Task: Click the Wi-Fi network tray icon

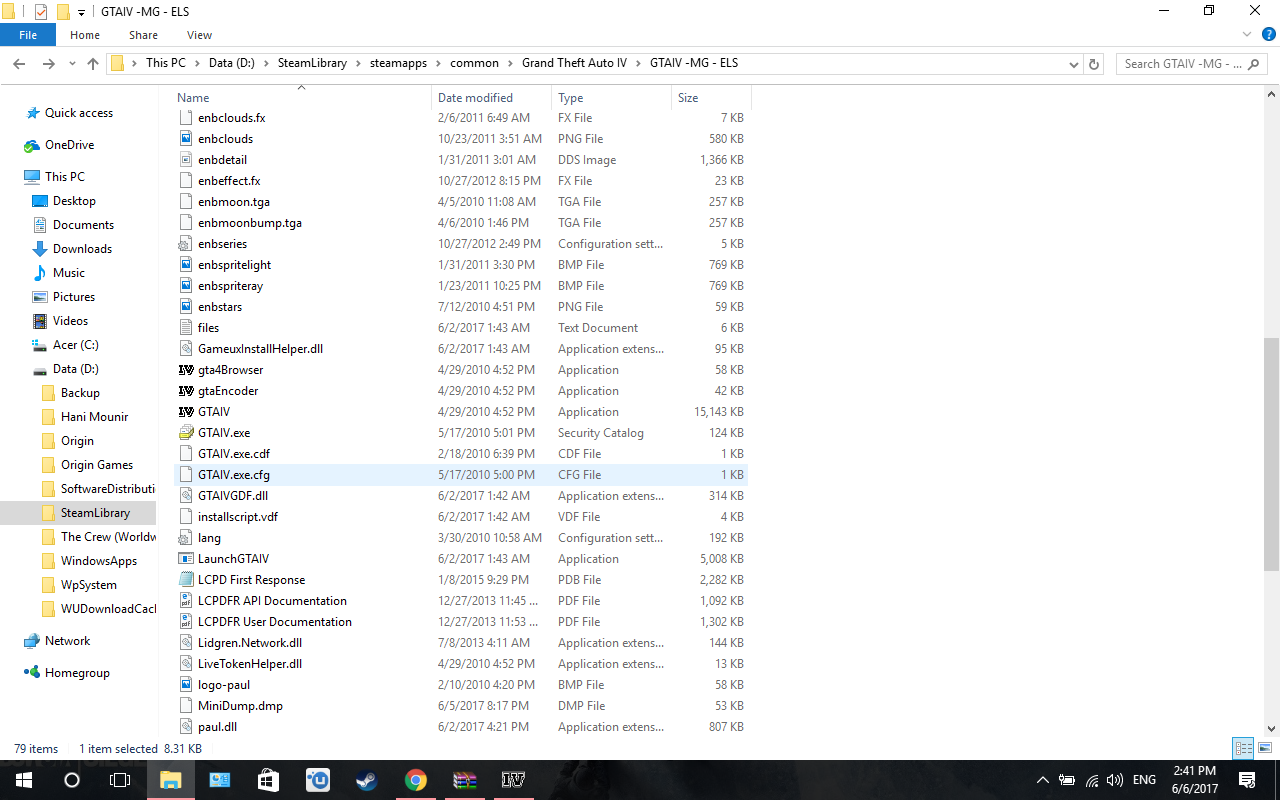Action: point(1091,780)
